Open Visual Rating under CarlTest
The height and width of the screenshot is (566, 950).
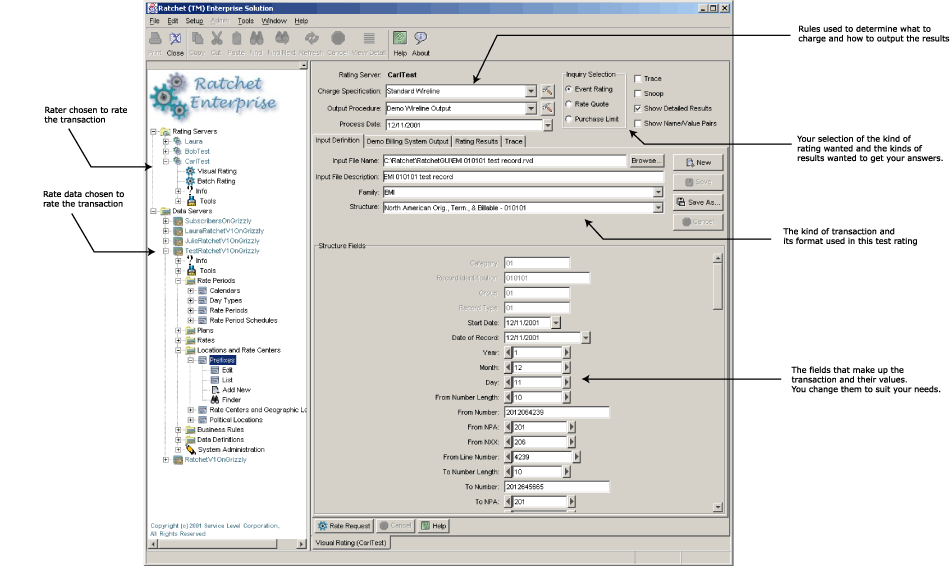[217, 171]
